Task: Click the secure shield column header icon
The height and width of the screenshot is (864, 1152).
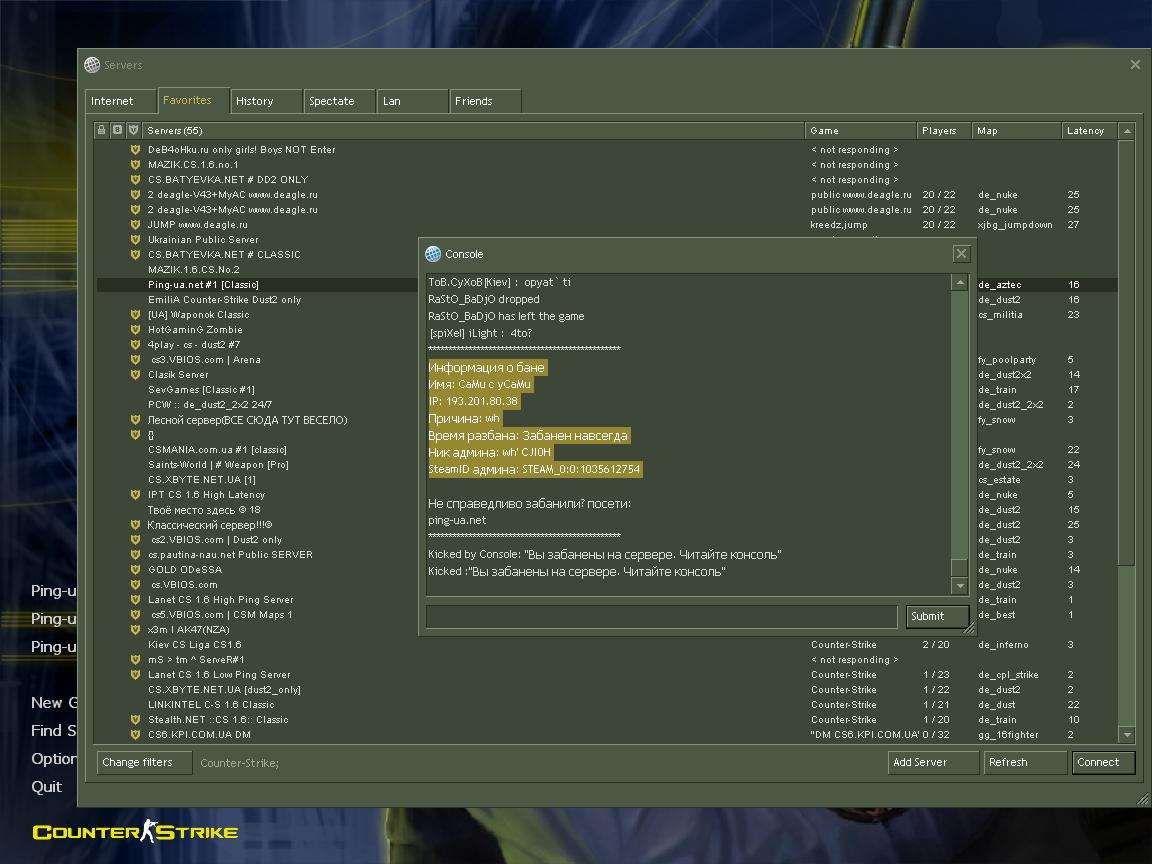Action: (x=133, y=130)
